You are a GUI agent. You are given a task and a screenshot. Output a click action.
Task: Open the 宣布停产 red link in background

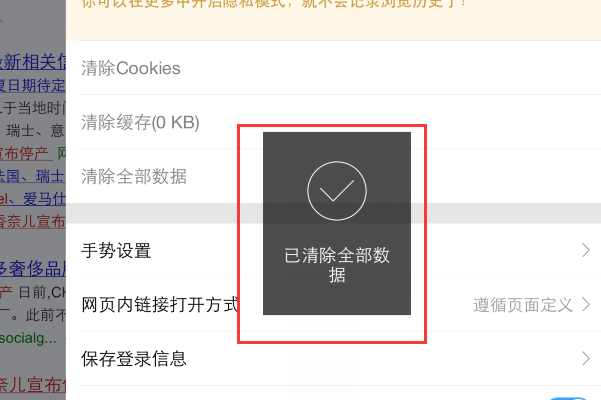pyautogui.click(x=25, y=154)
